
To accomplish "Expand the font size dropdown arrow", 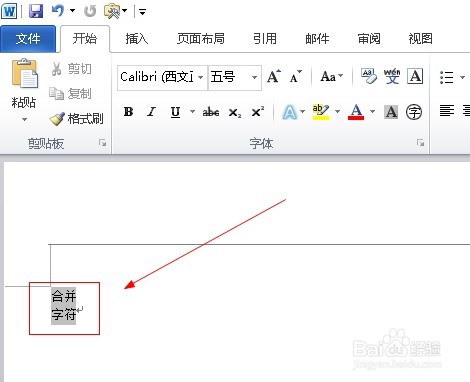I will (x=254, y=77).
